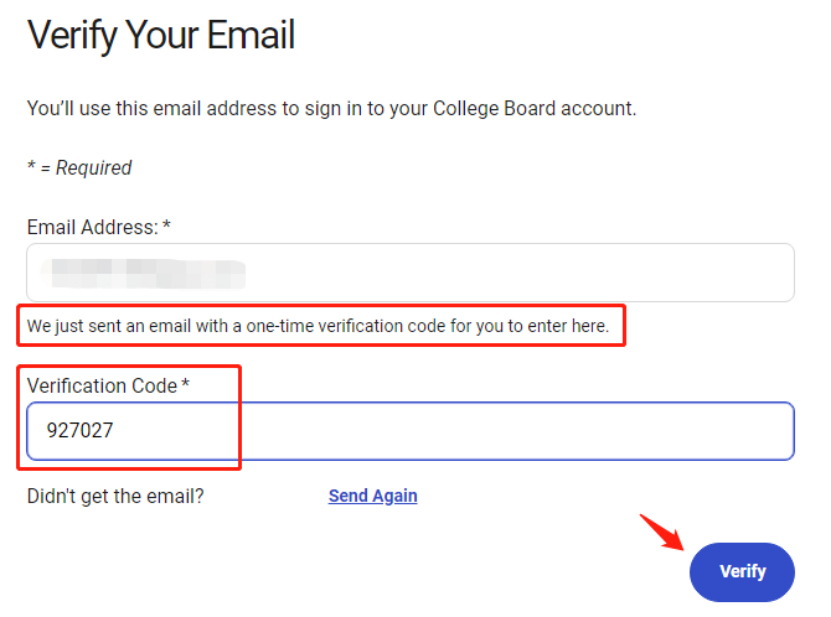Click the word "Verify" in the page heading
This screenshot has height=617, width=831.
click(x=68, y=35)
